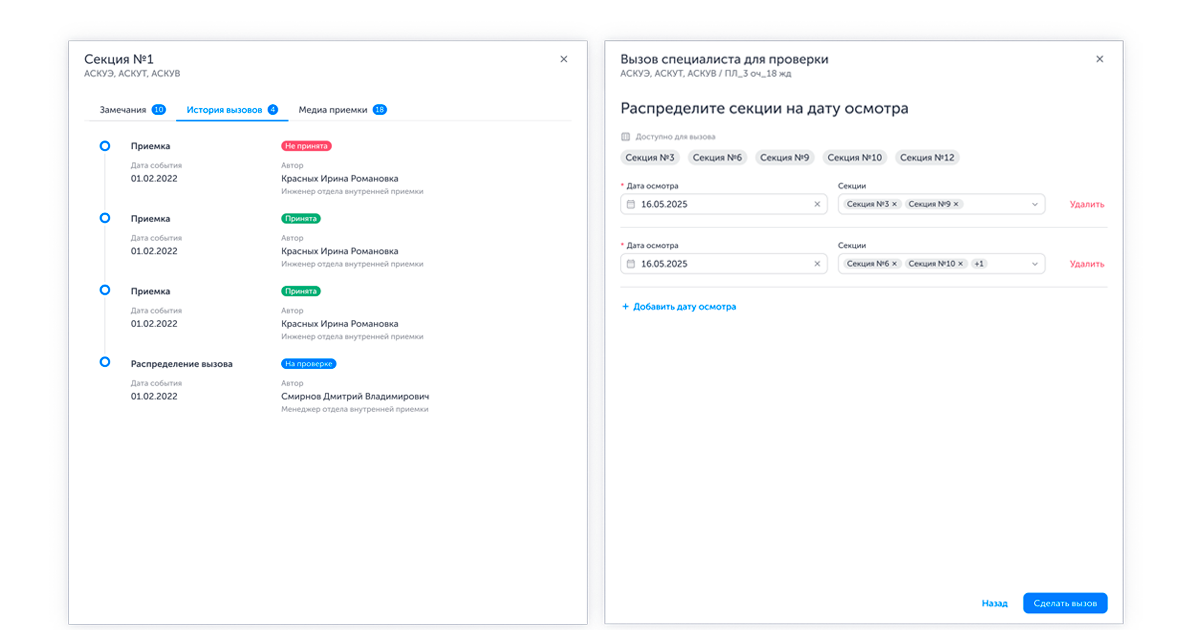Select the timeline node of Распределение вызова
1200x630 pixels.
[x=104, y=363]
